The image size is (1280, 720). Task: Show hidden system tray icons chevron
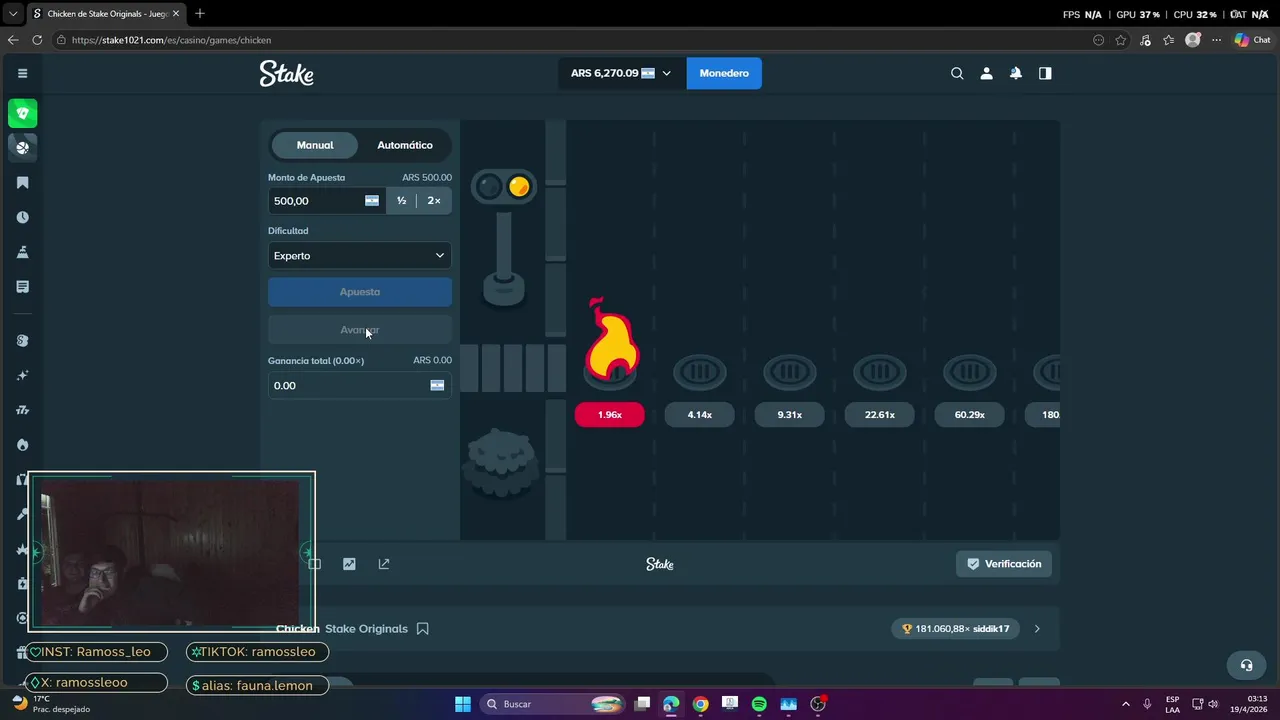1126,704
